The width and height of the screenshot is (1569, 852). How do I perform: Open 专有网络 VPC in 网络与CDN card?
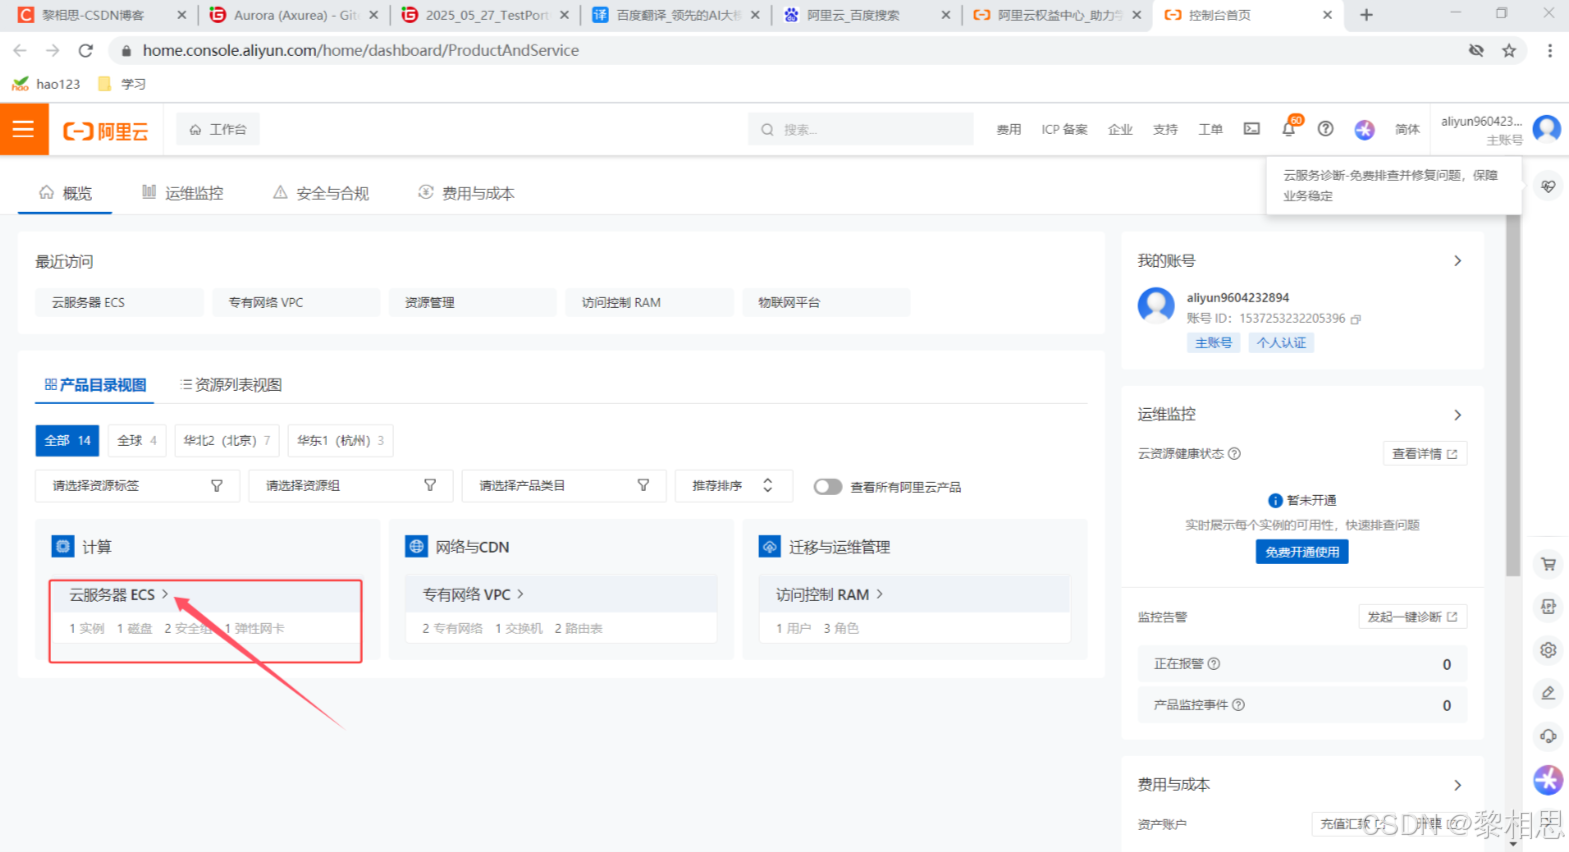pos(472,595)
